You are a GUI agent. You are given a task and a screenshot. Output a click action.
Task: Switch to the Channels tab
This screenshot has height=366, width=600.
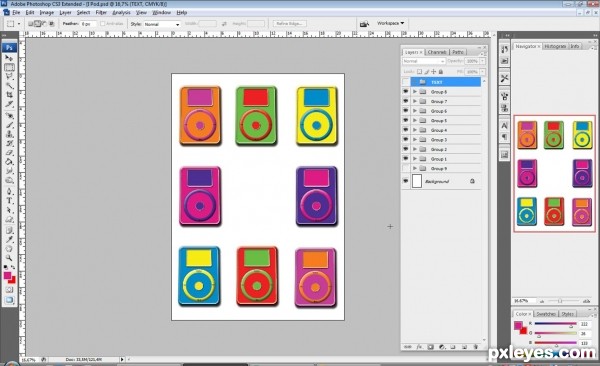[437, 52]
